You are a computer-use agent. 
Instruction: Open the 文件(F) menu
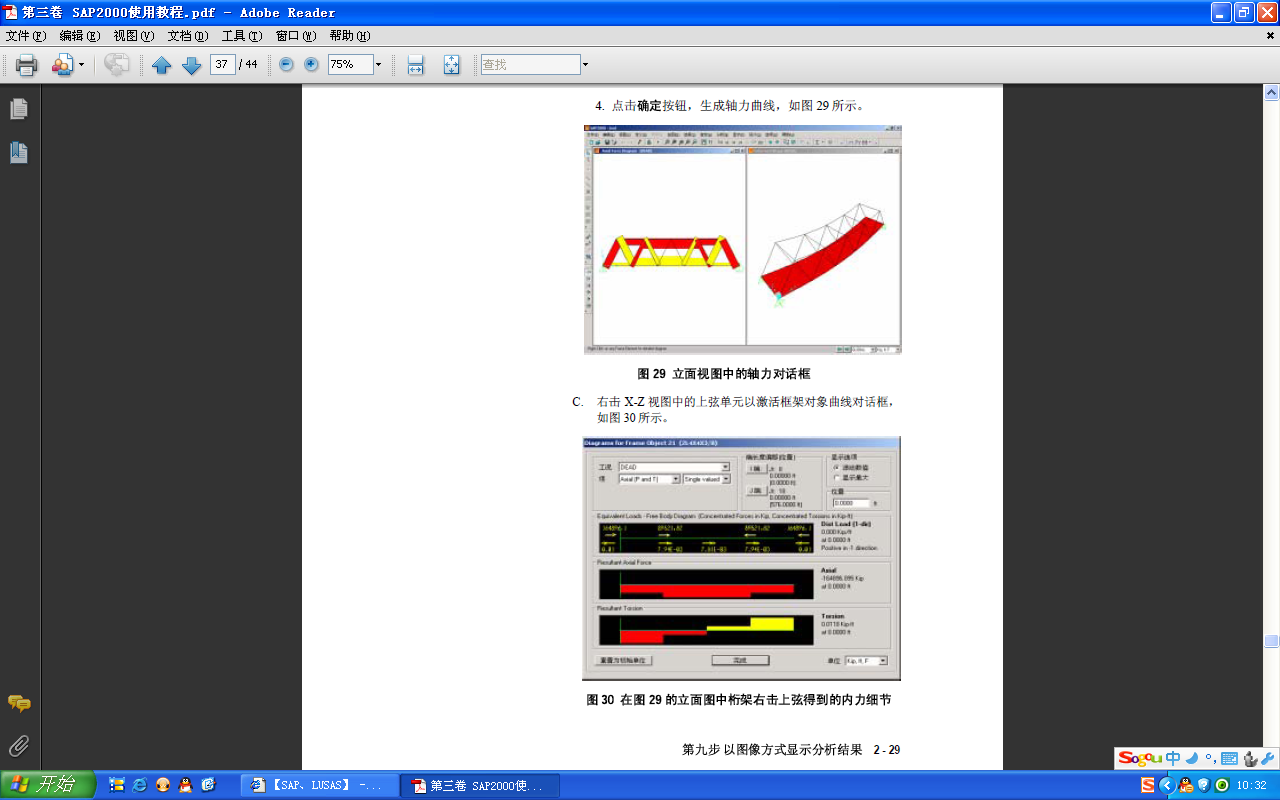coord(26,36)
